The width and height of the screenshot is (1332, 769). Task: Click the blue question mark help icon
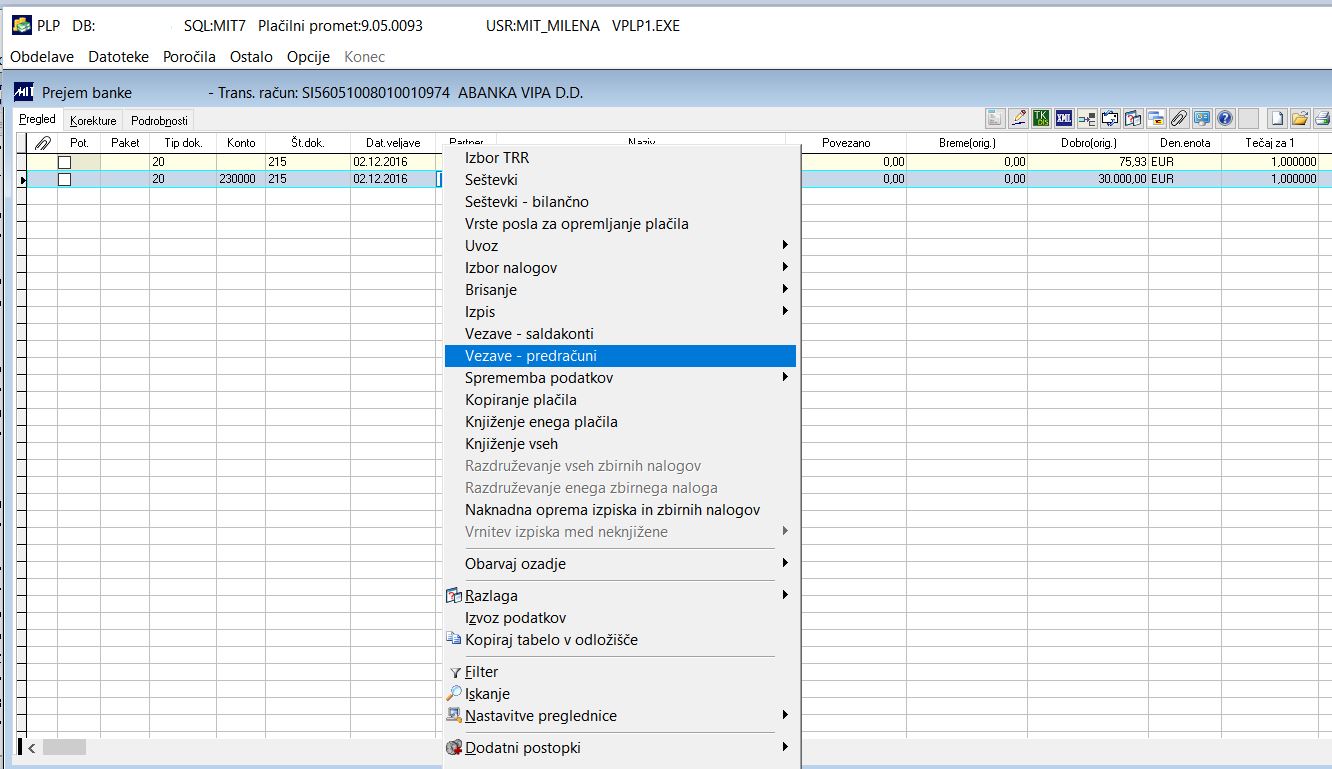pyautogui.click(x=1225, y=118)
